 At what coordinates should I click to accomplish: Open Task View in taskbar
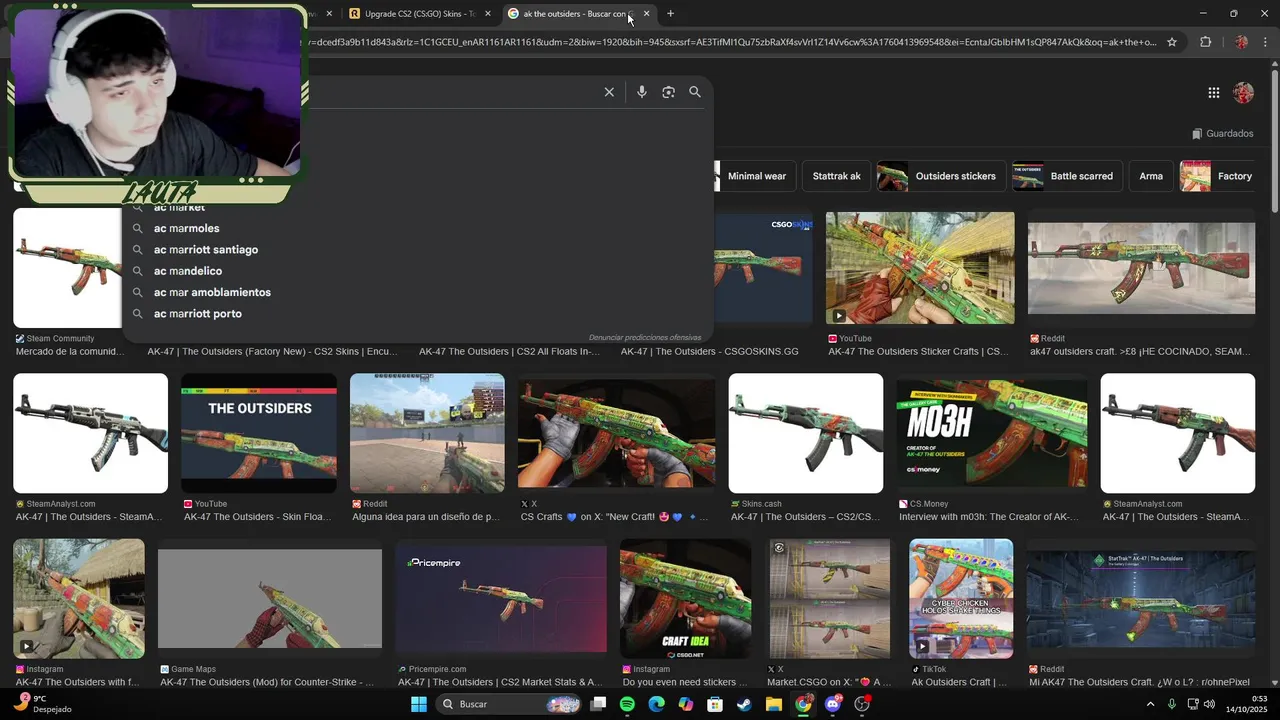point(598,704)
